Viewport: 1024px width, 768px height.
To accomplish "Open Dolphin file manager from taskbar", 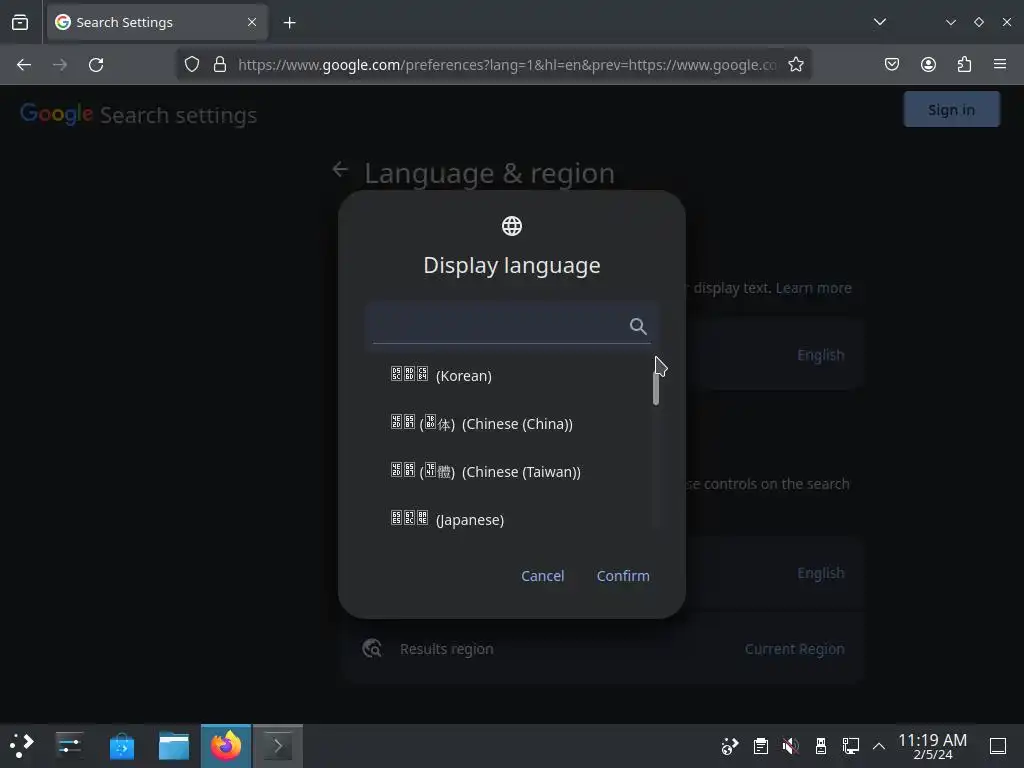I will [x=174, y=746].
